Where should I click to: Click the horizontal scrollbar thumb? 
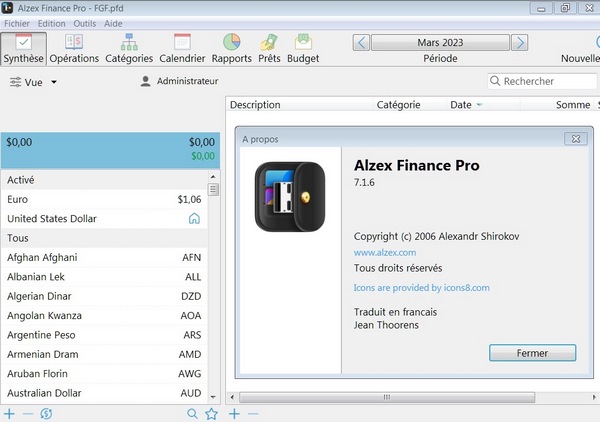[x=387, y=397]
